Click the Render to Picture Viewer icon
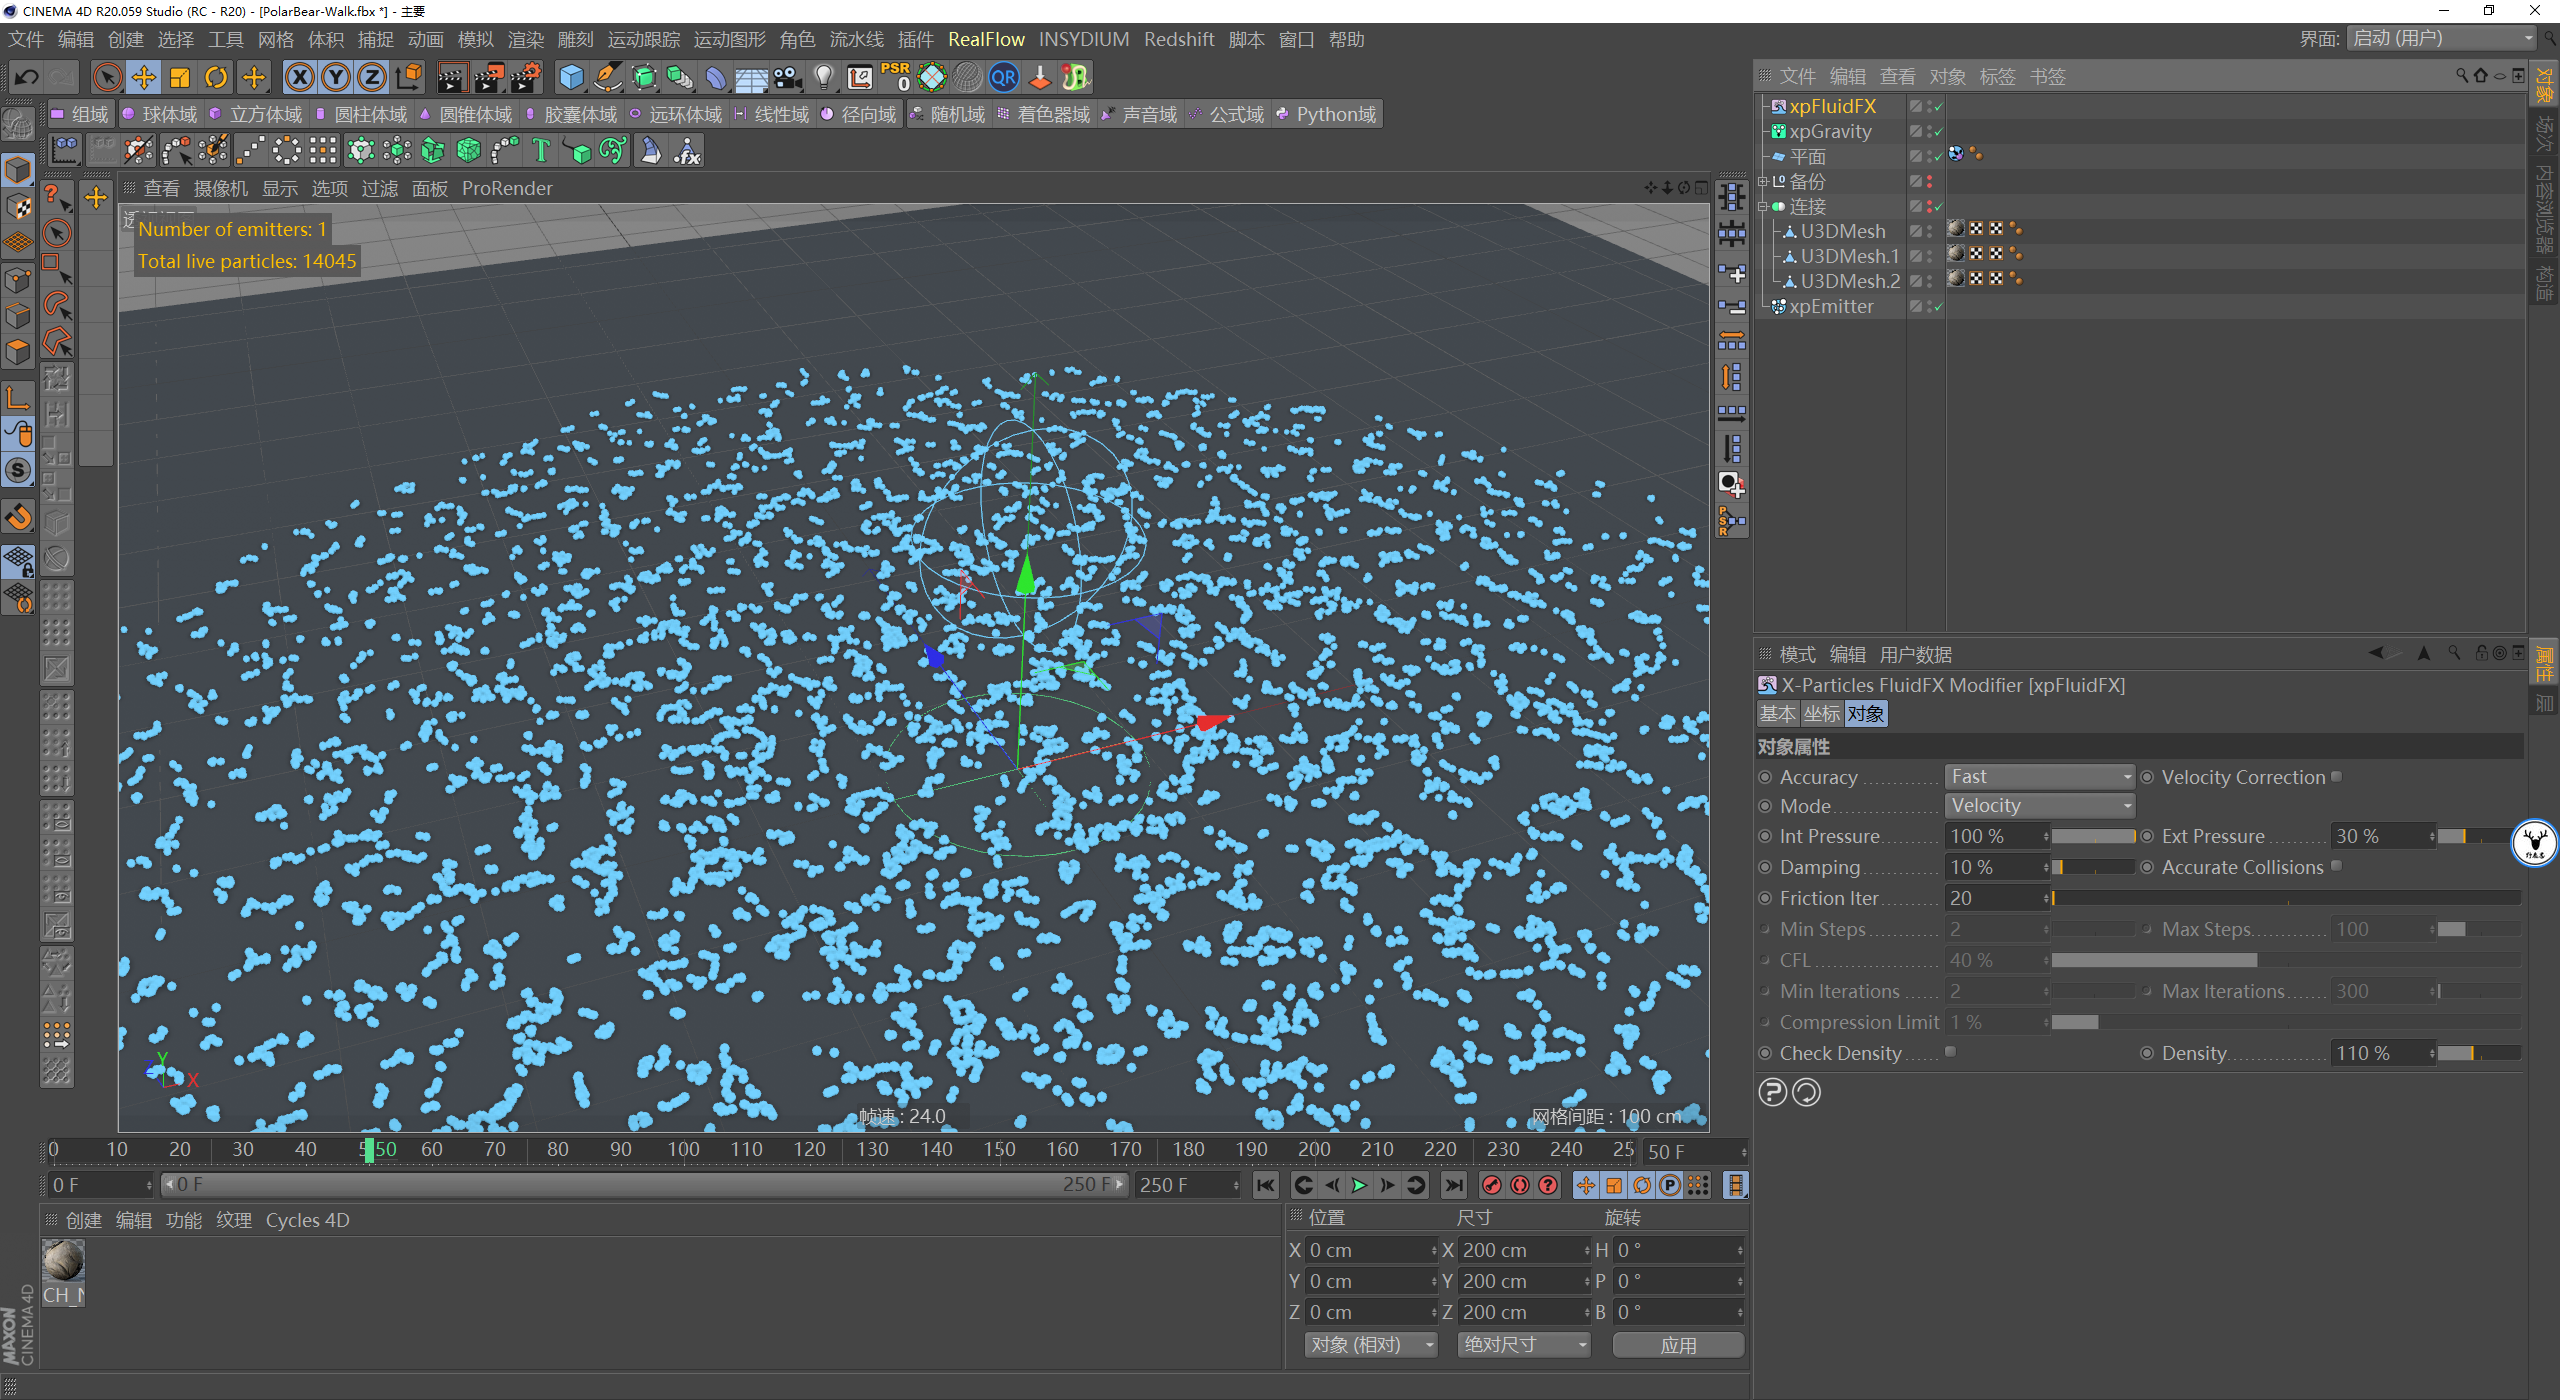Viewport: 2560px width, 1400px height. click(x=489, y=77)
